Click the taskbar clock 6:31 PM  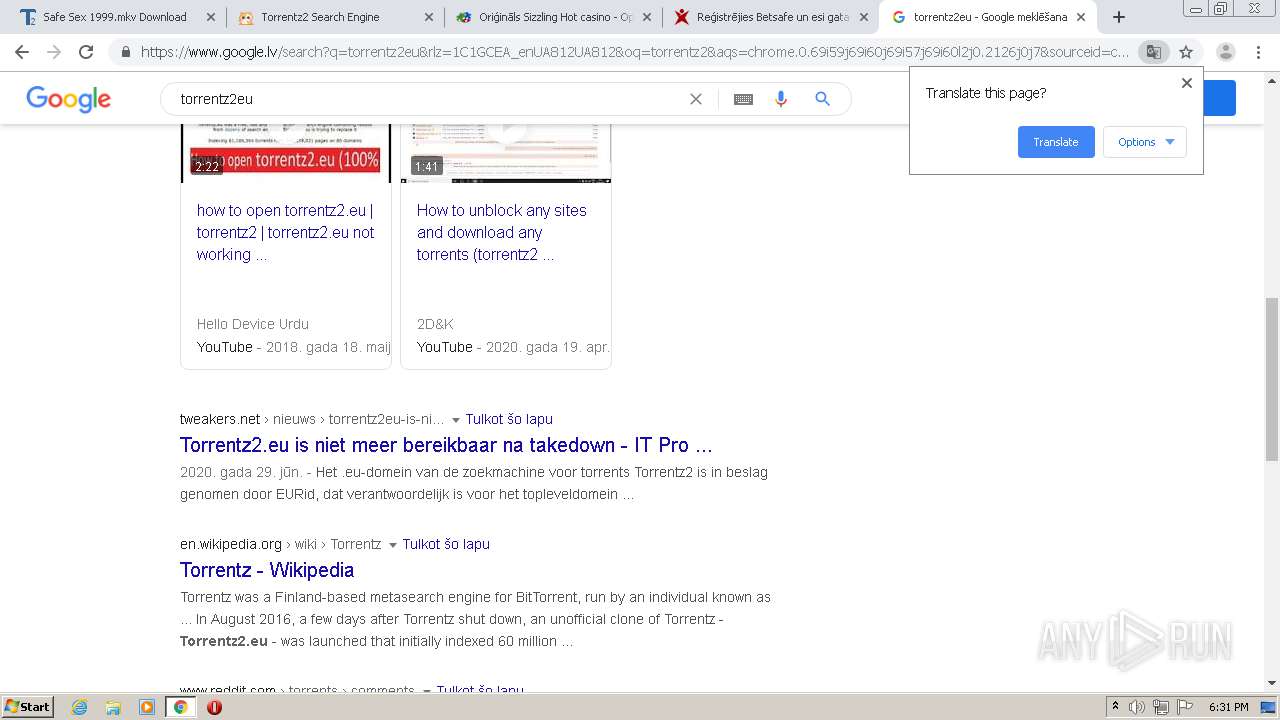pyautogui.click(x=1228, y=707)
